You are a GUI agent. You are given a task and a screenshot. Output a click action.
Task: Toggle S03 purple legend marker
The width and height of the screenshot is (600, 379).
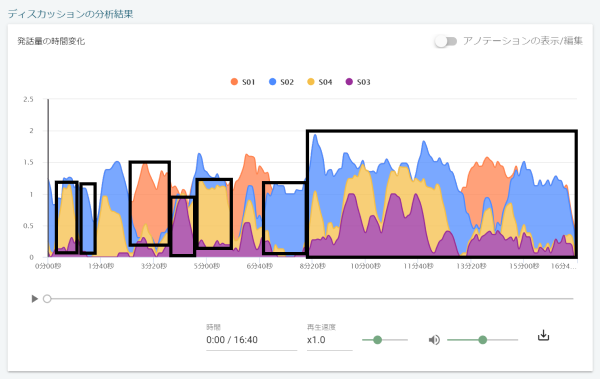point(349,82)
